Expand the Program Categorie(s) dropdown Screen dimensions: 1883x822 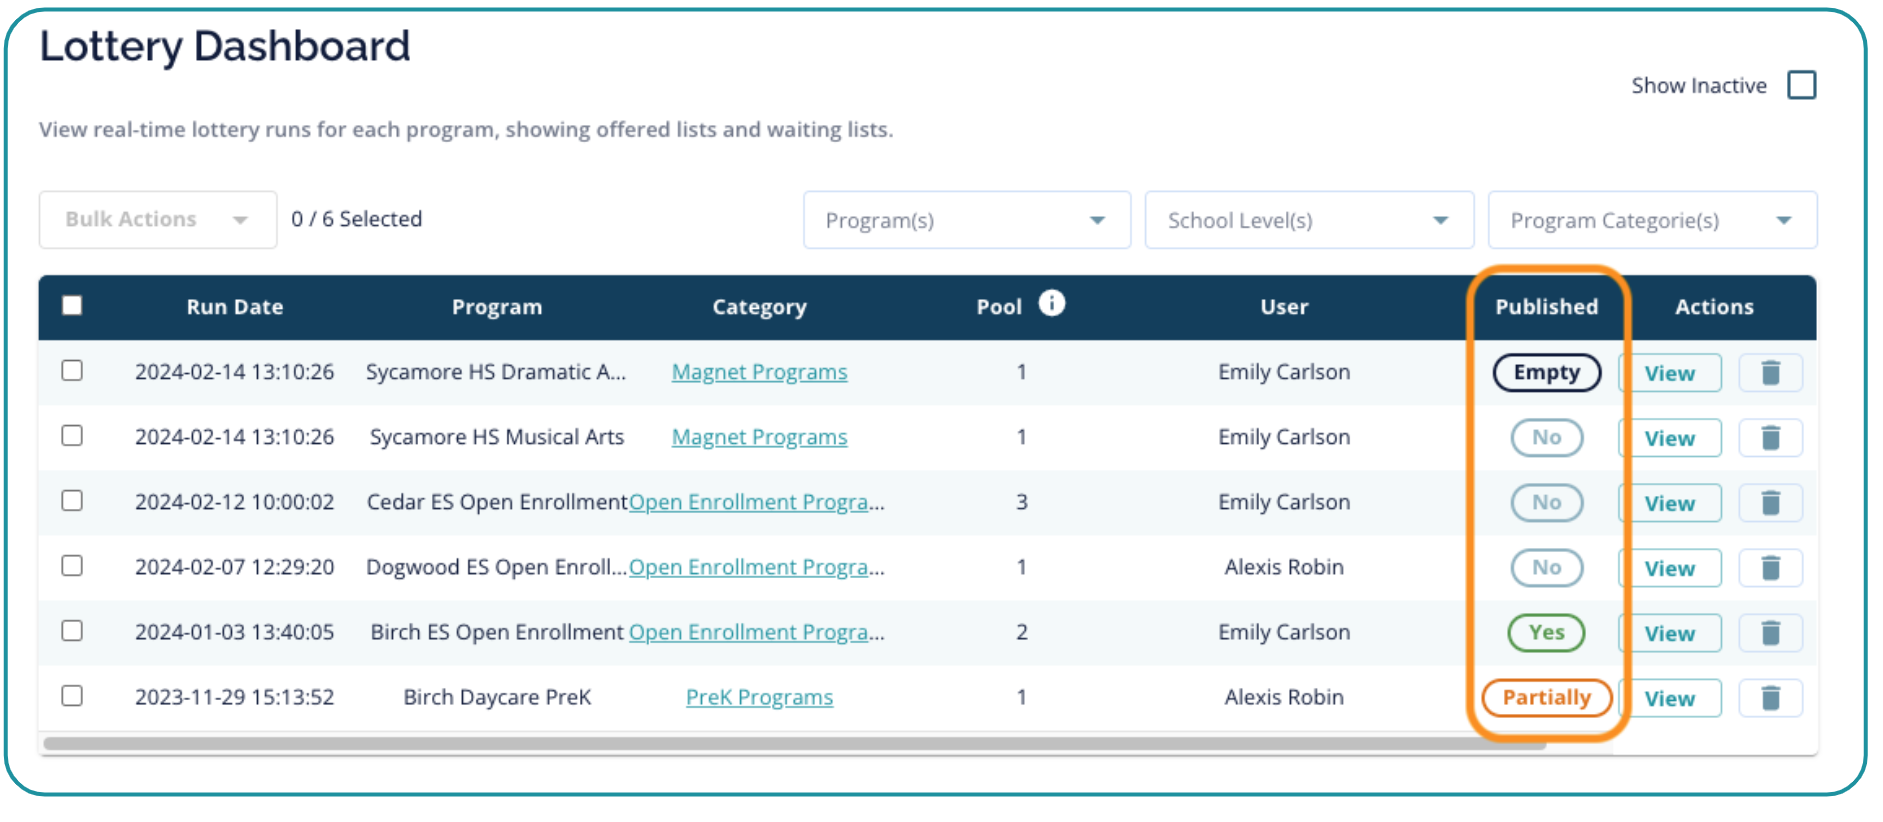tap(1651, 221)
